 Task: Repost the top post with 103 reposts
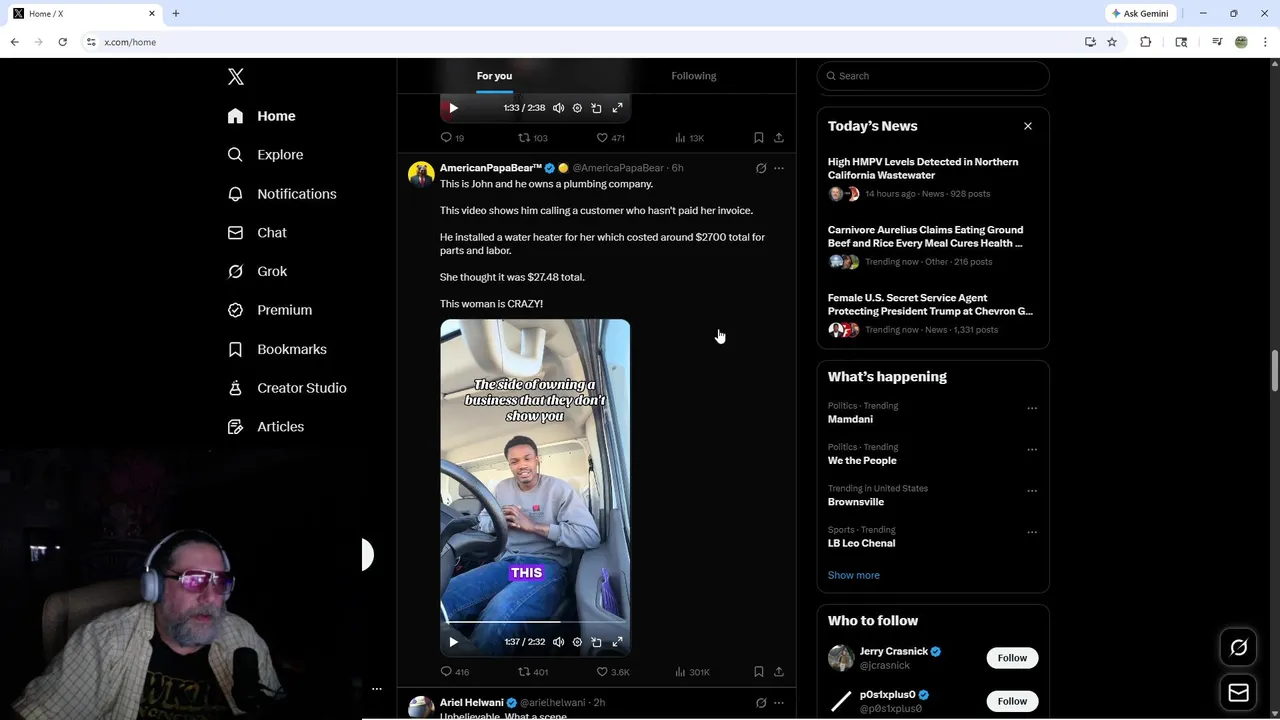[532, 138]
